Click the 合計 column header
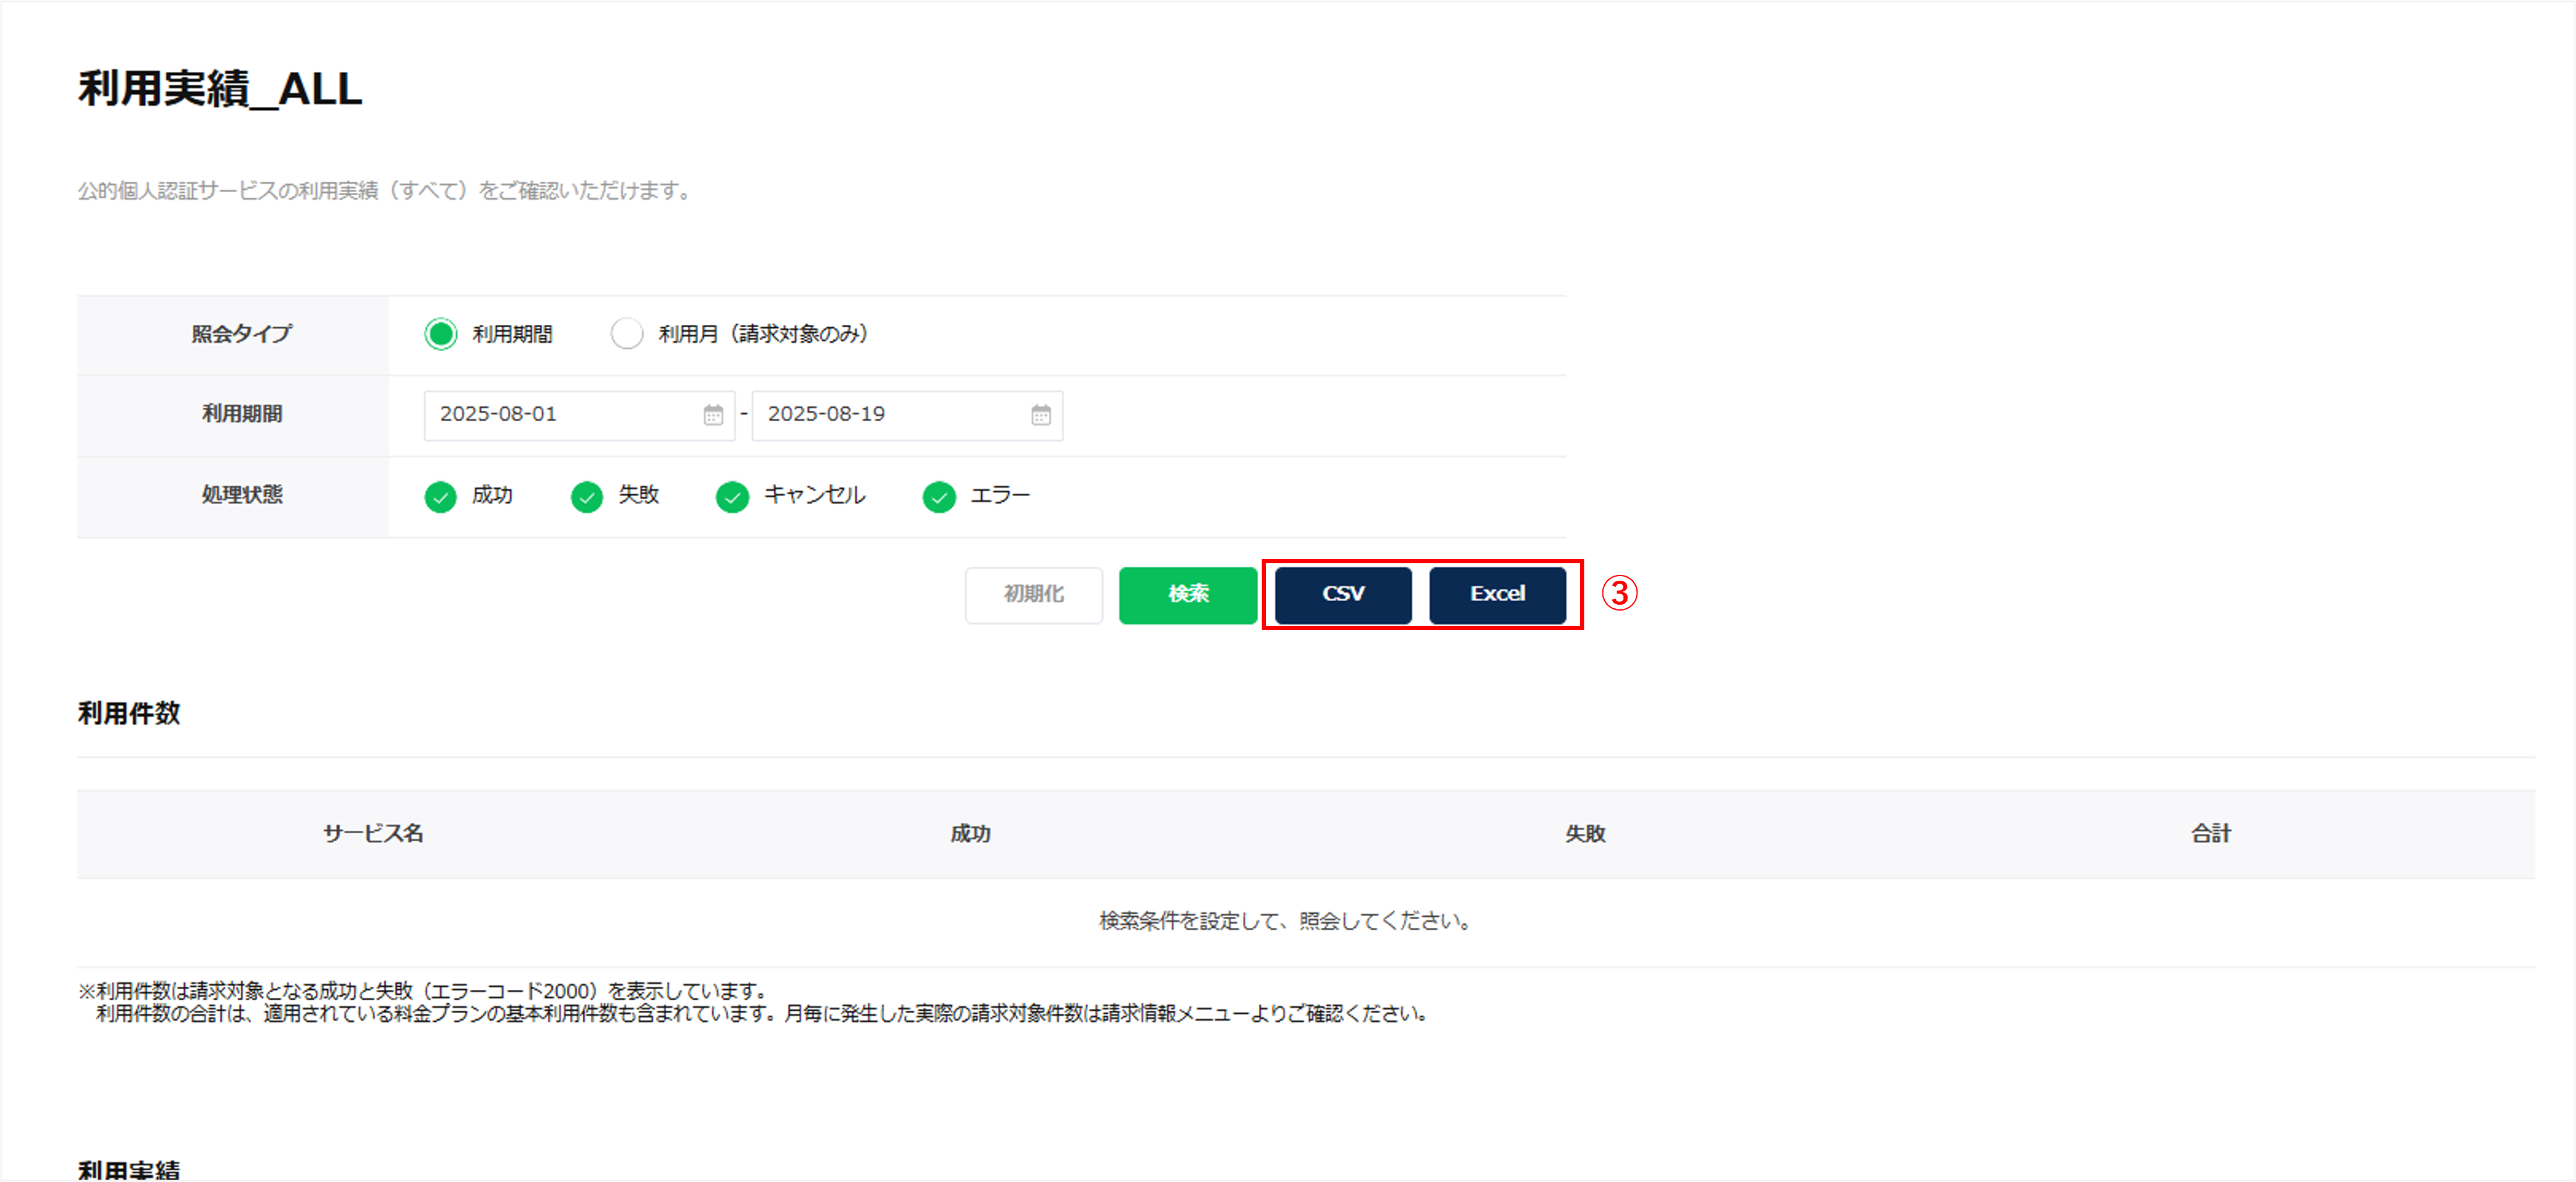Viewport: 2576px width, 1182px height. tap(2210, 833)
